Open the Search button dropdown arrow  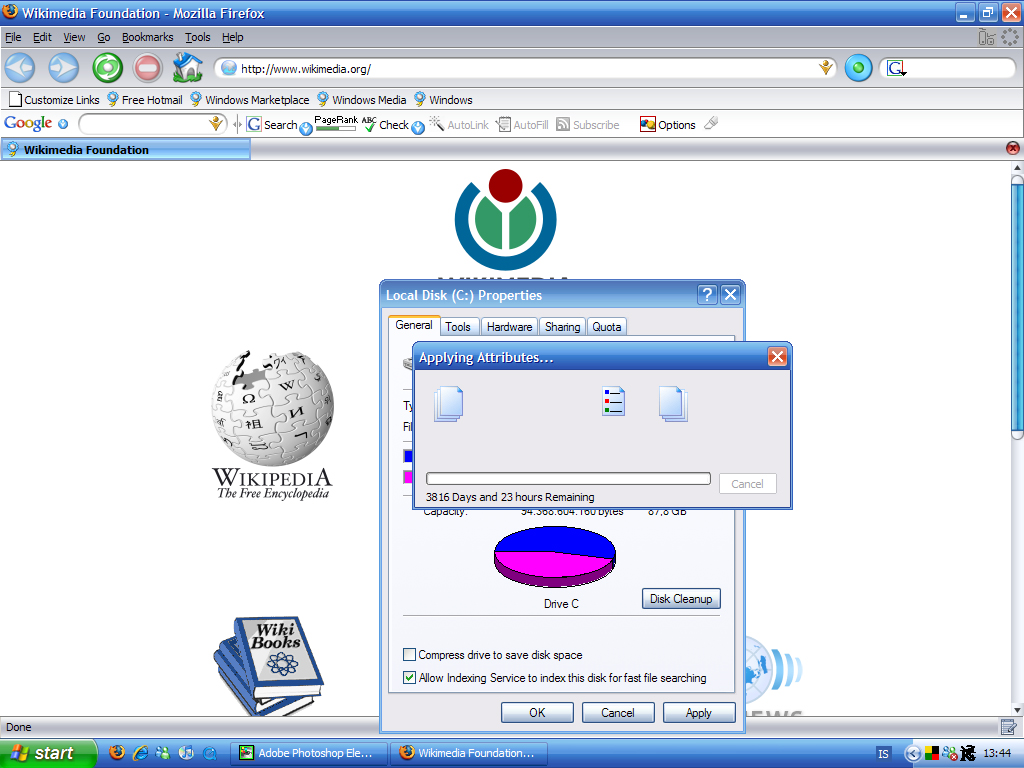click(305, 128)
